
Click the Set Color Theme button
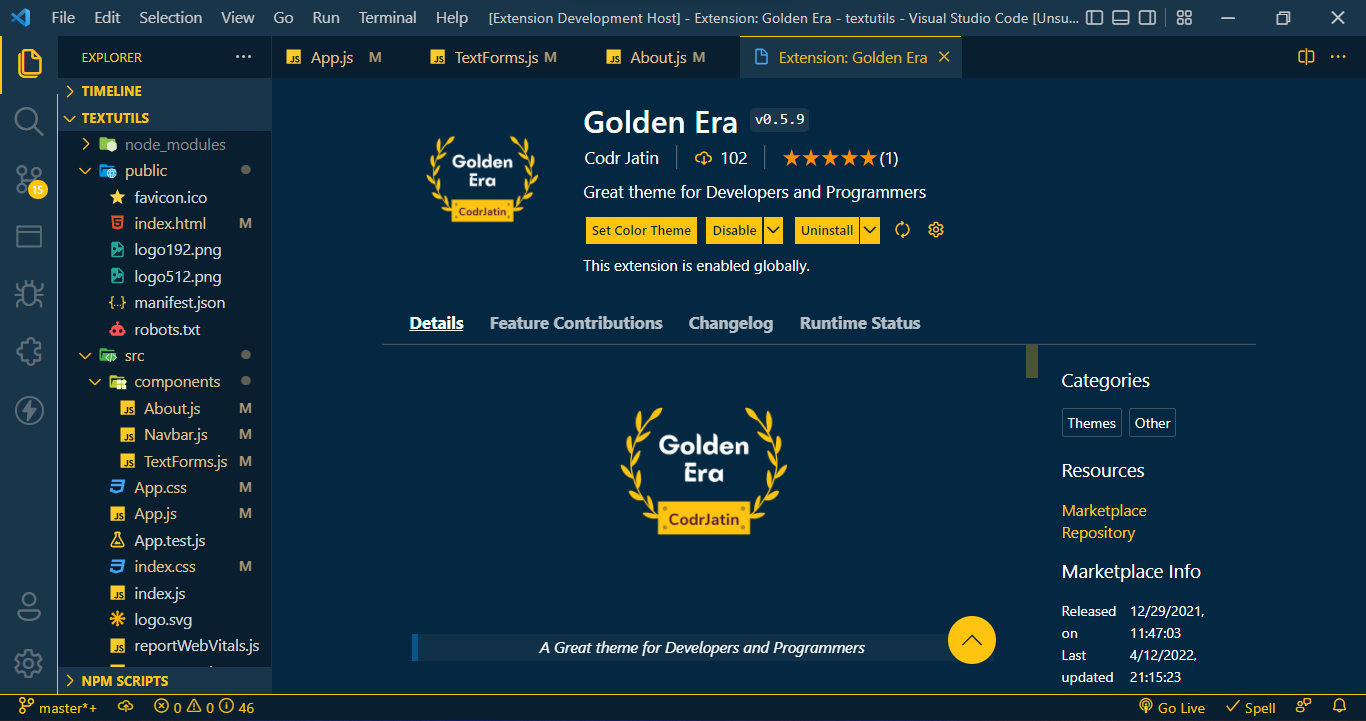[642, 230]
